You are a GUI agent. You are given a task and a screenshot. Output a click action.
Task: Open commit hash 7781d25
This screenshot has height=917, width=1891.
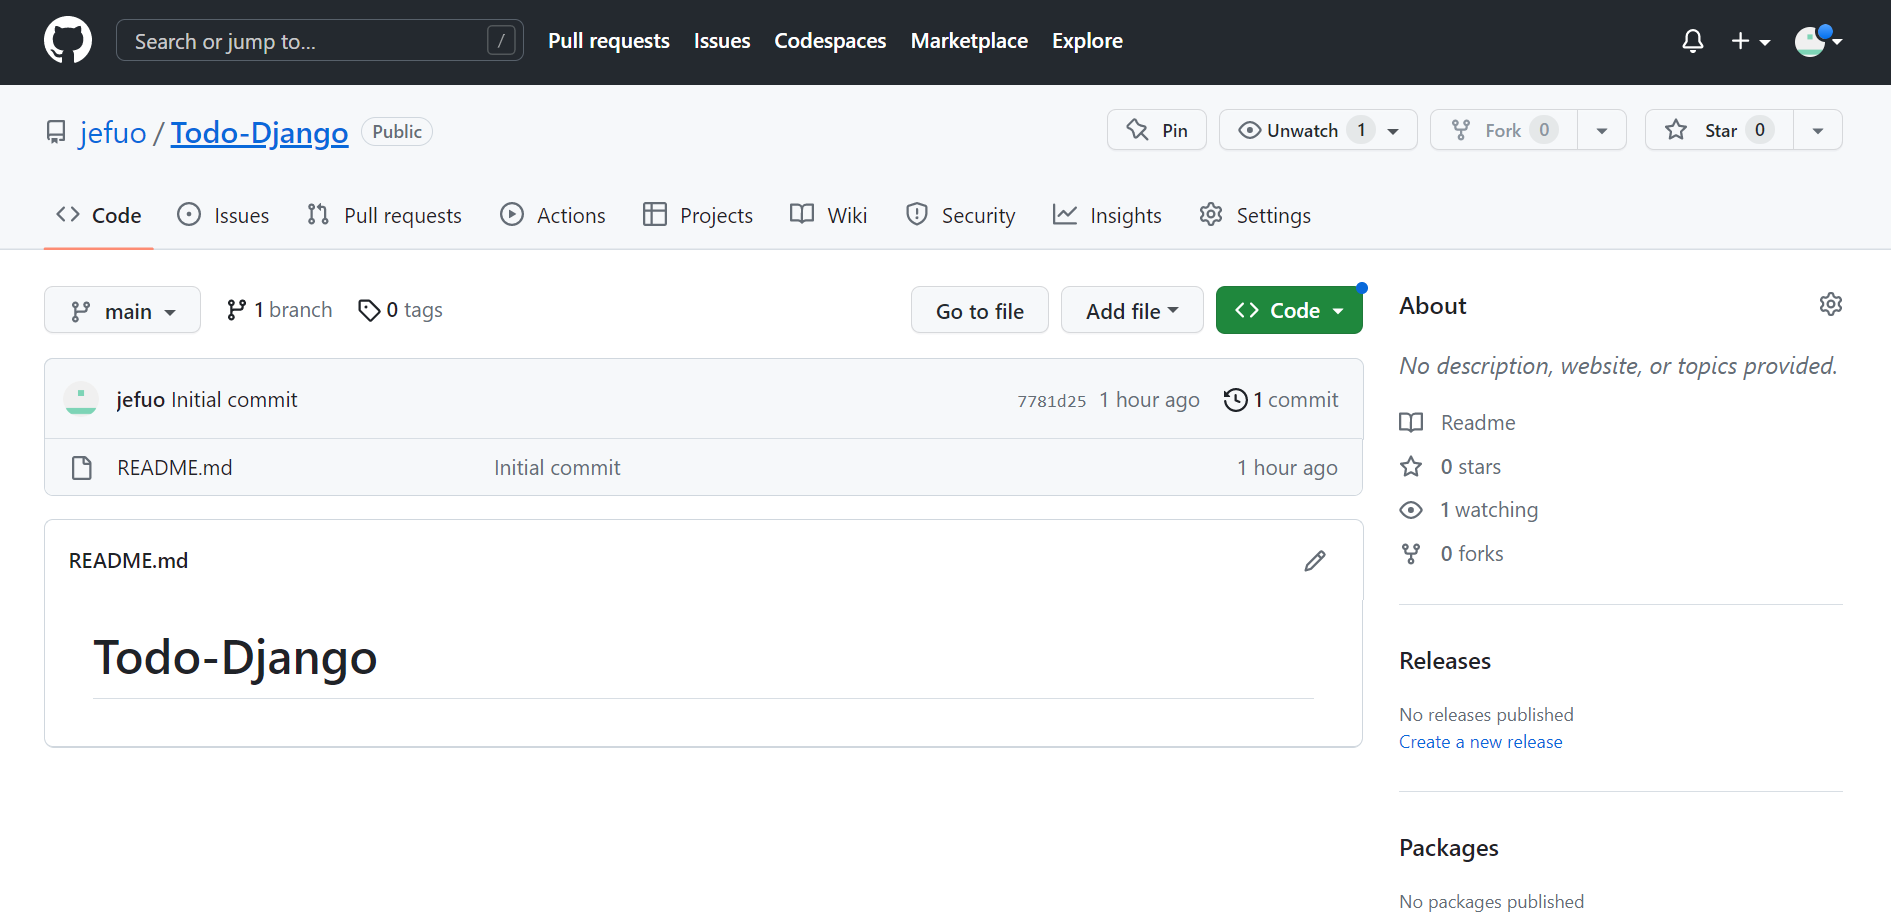(x=1052, y=401)
